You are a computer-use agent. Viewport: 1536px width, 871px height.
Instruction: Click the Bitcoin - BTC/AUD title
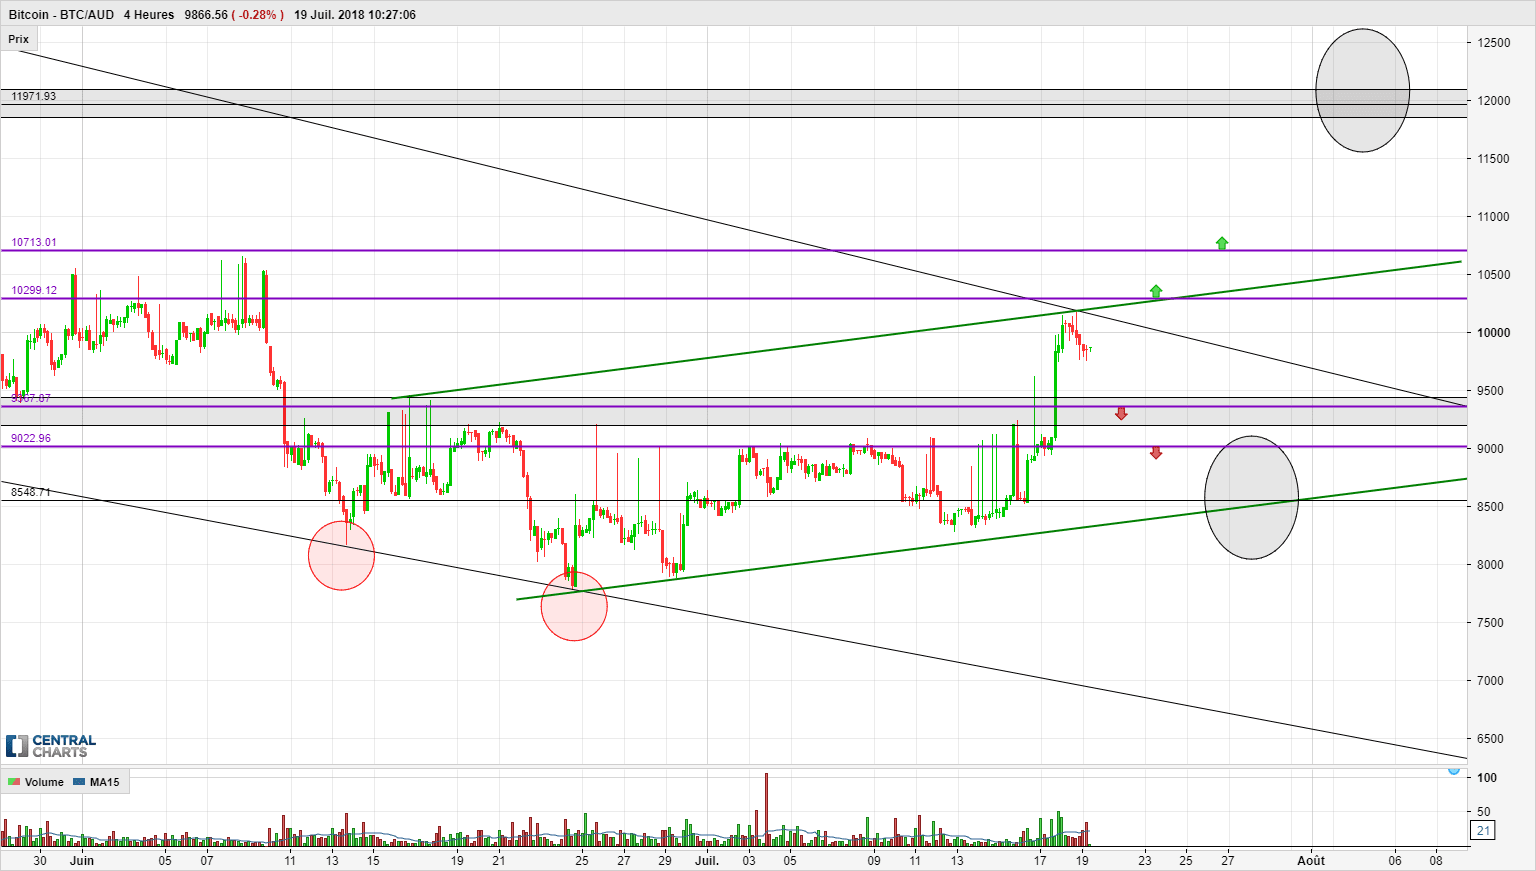pos(61,15)
